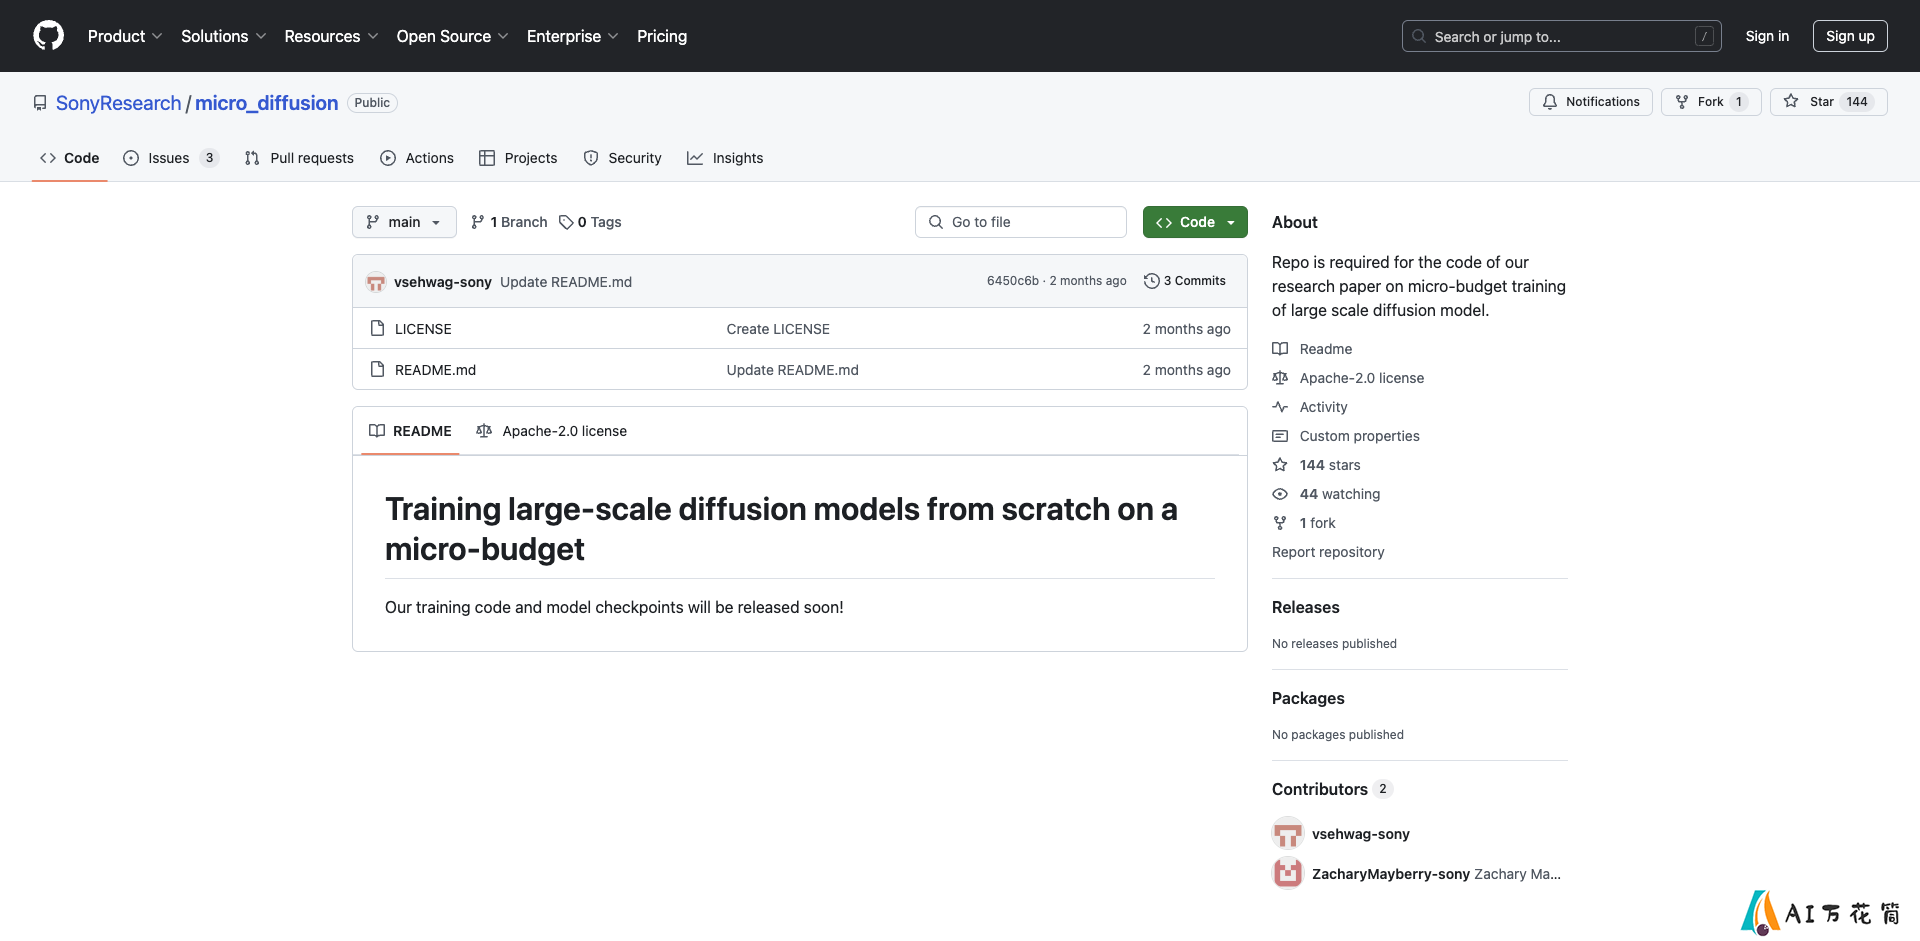The image size is (1920, 941).
Task: Open vsehwag-sony commit author link
Action: tap(443, 282)
